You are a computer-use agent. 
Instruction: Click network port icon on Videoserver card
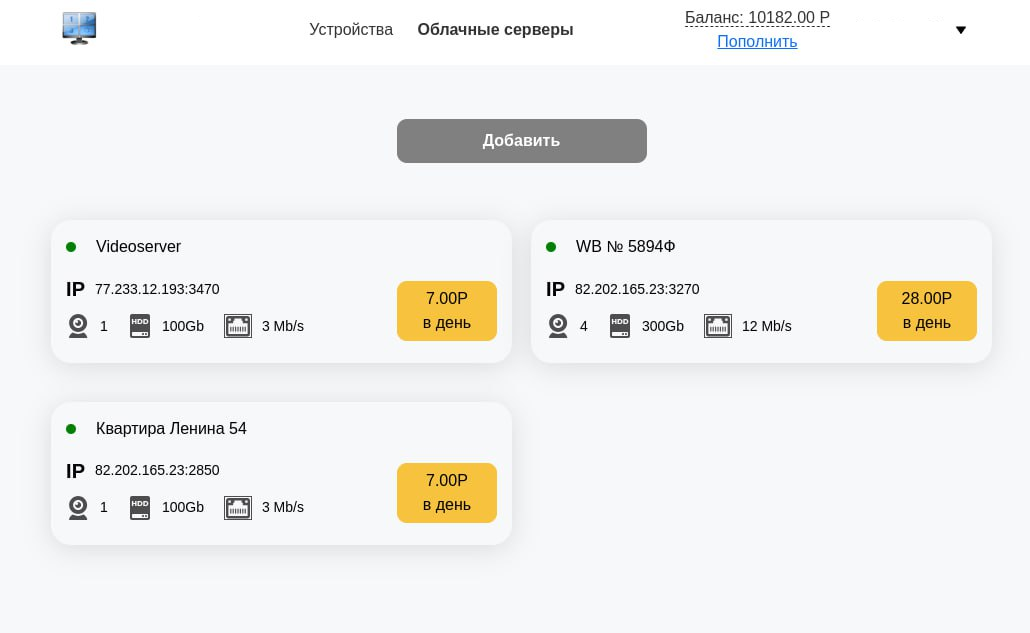pos(238,326)
